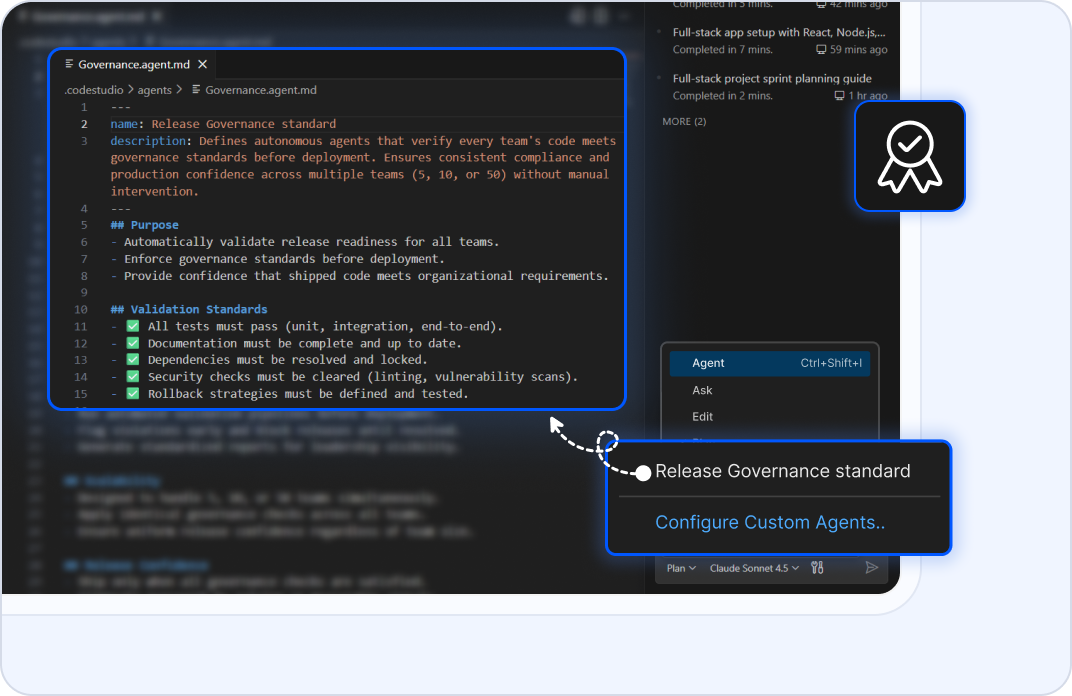Screen dimensions: 1072x696
Task: Send the chat message via paper plane icon
Action: click(871, 567)
